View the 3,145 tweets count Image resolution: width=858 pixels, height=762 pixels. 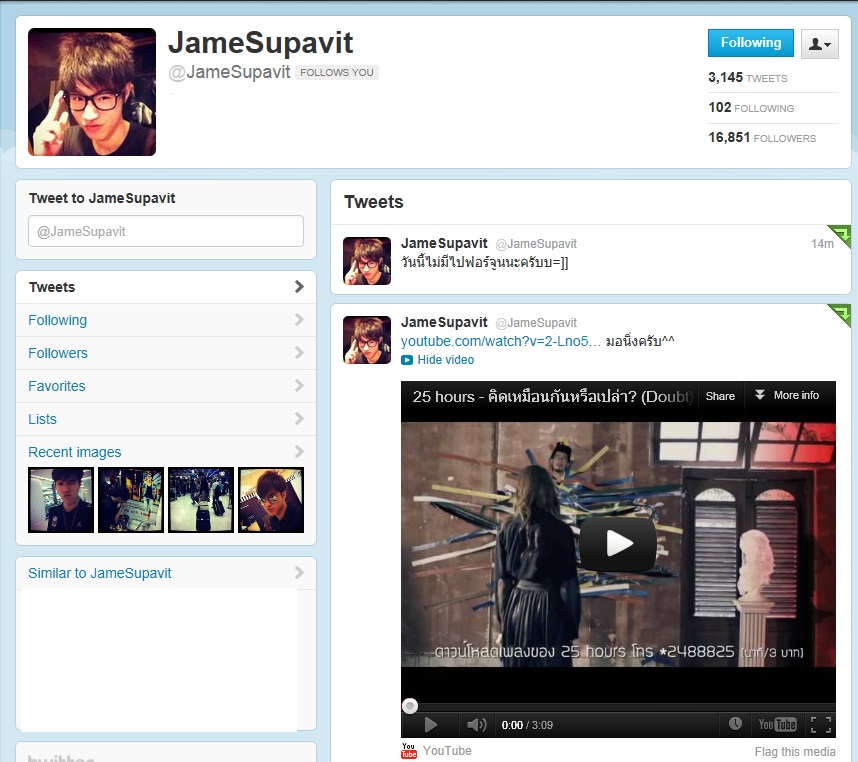[747, 78]
